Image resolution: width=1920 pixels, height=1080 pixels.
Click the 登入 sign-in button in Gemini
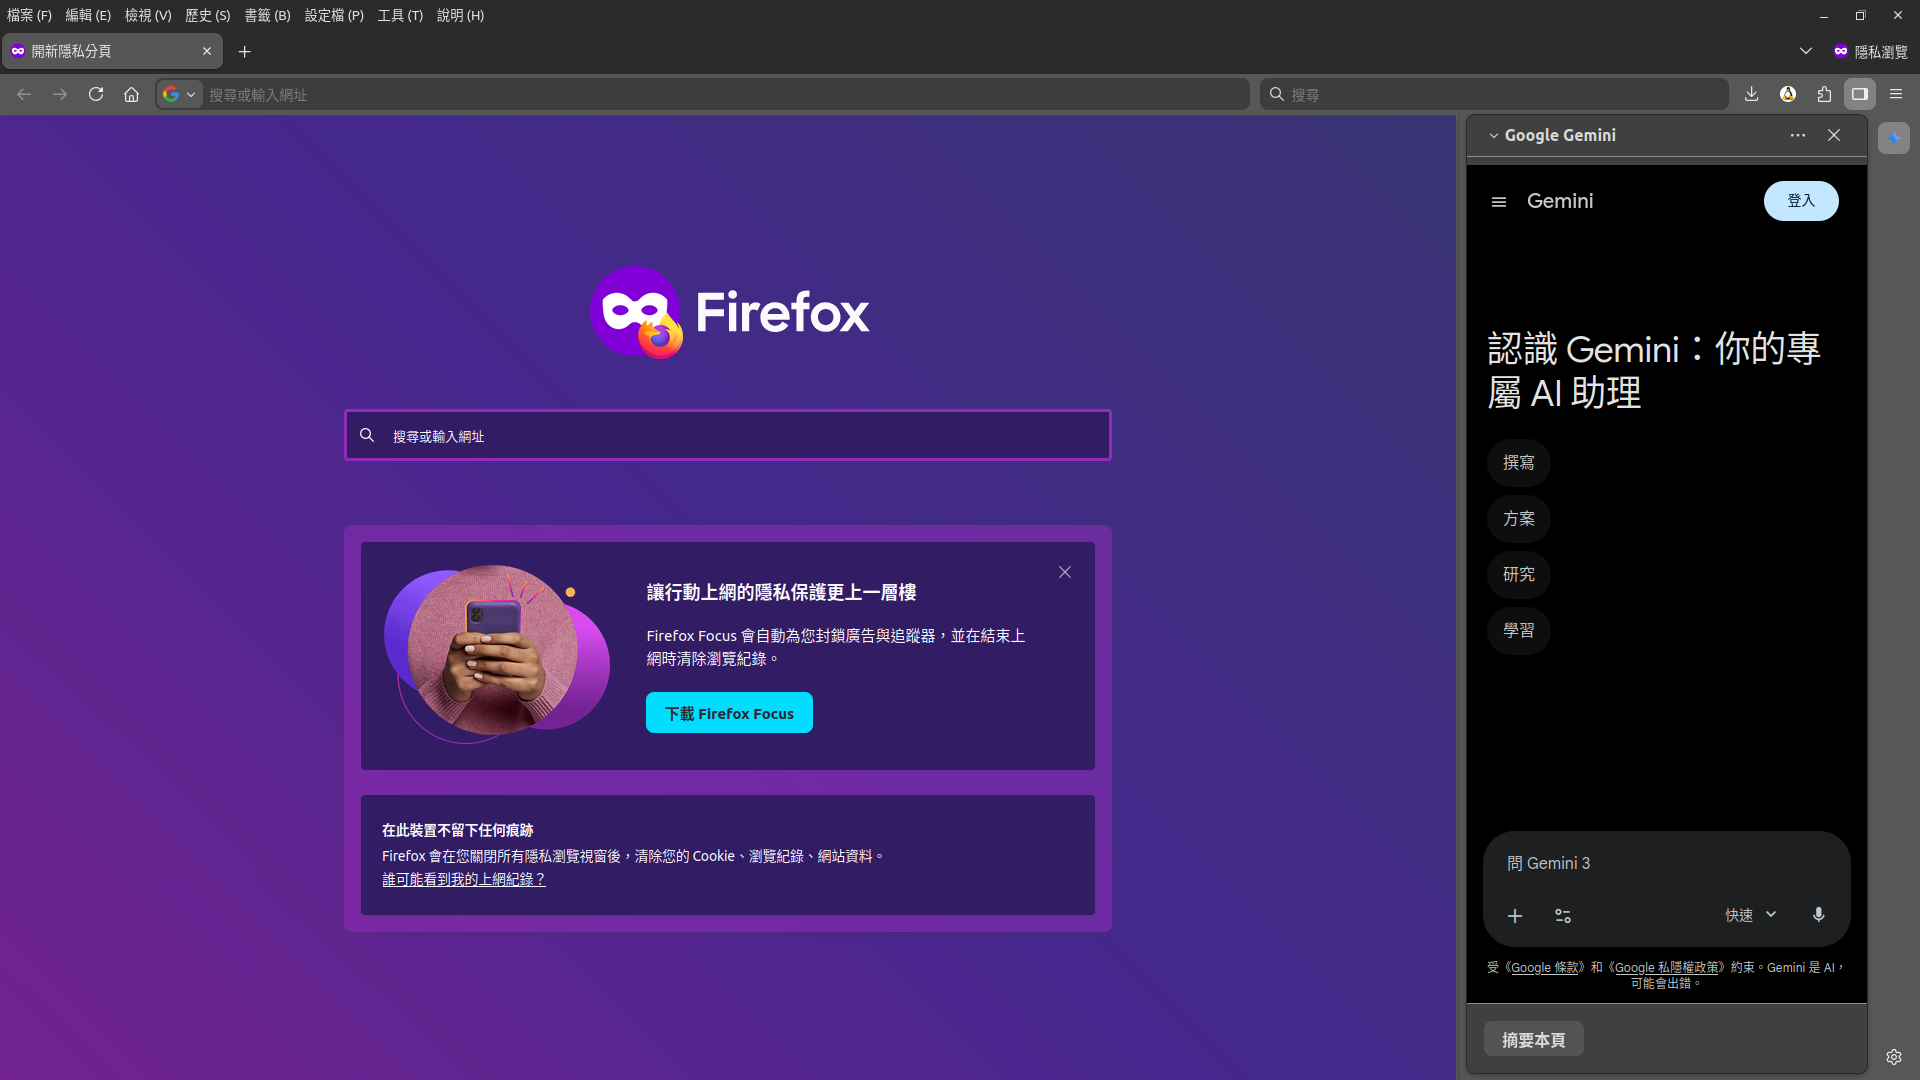pyautogui.click(x=1801, y=201)
